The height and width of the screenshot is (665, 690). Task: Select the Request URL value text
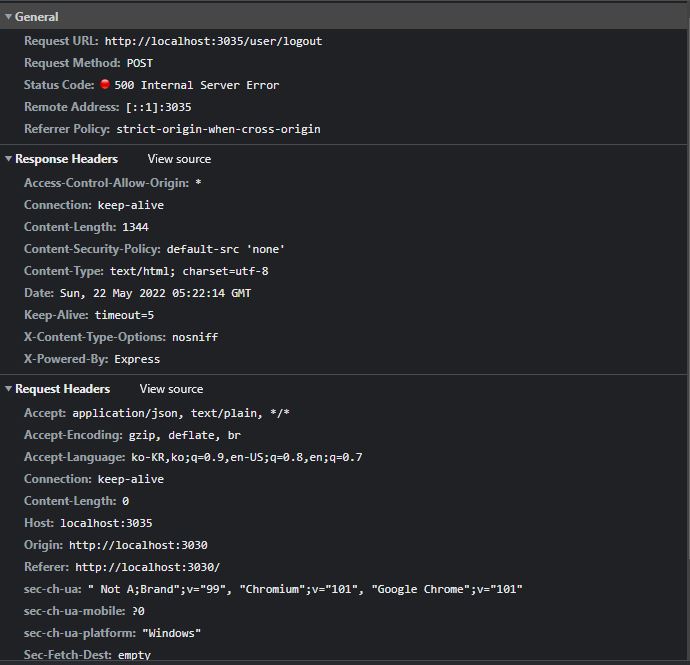tap(213, 41)
